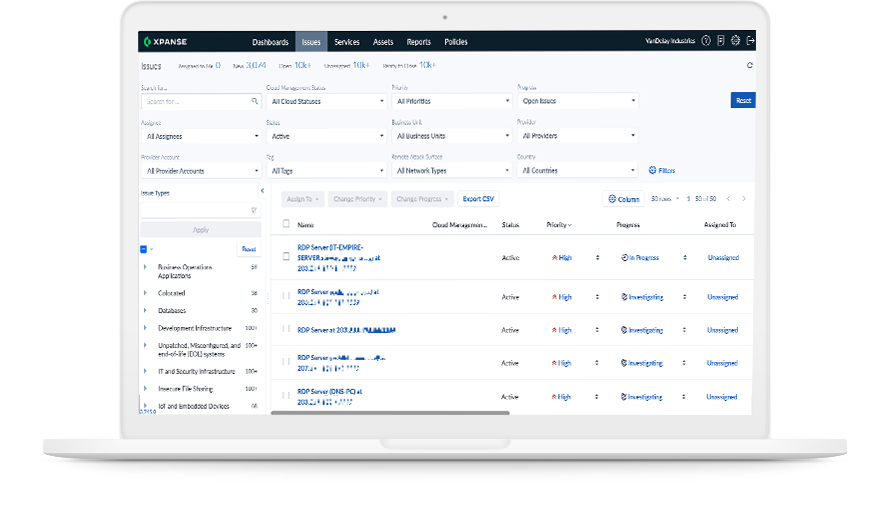Open the All Priorities dropdown
The width and height of the screenshot is (886, 512).
pyautogui.click(x=451, y=101)
